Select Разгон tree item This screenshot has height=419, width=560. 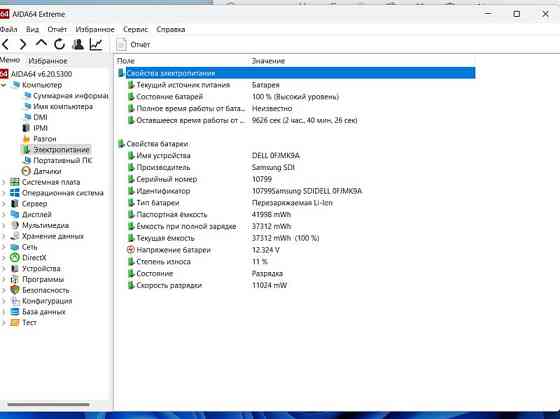point(45,139)
